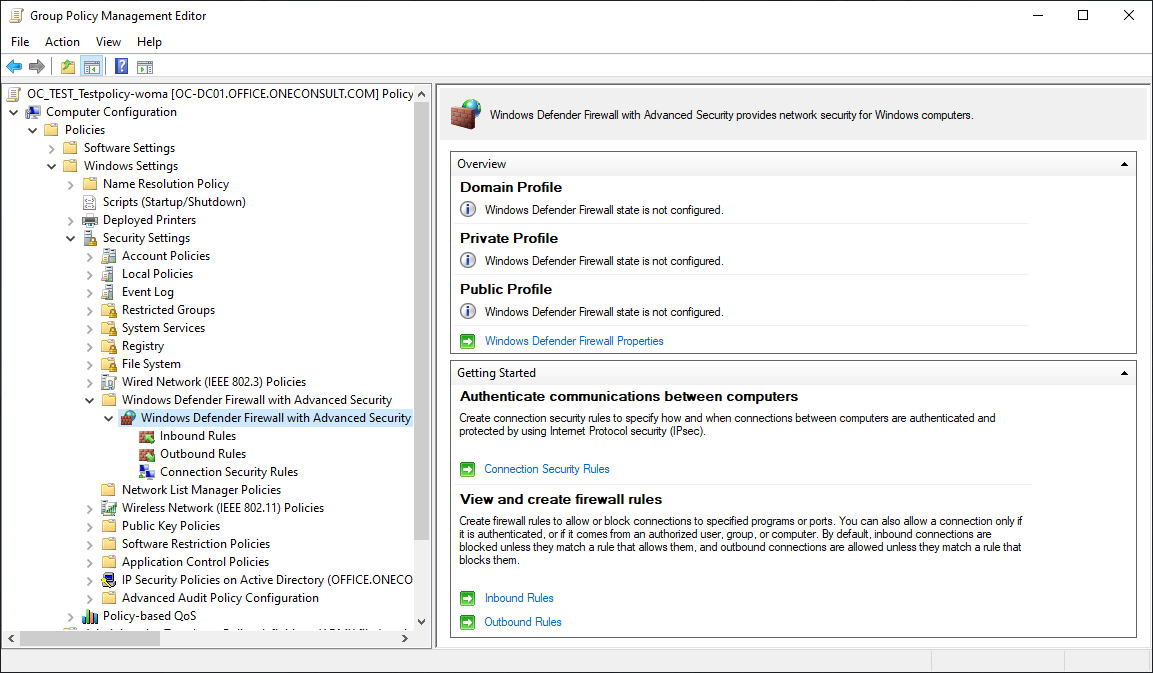Click the Back arrow toolbar icon
Image resolution: width=1153 pixels, height=673 pixels.
14,67
